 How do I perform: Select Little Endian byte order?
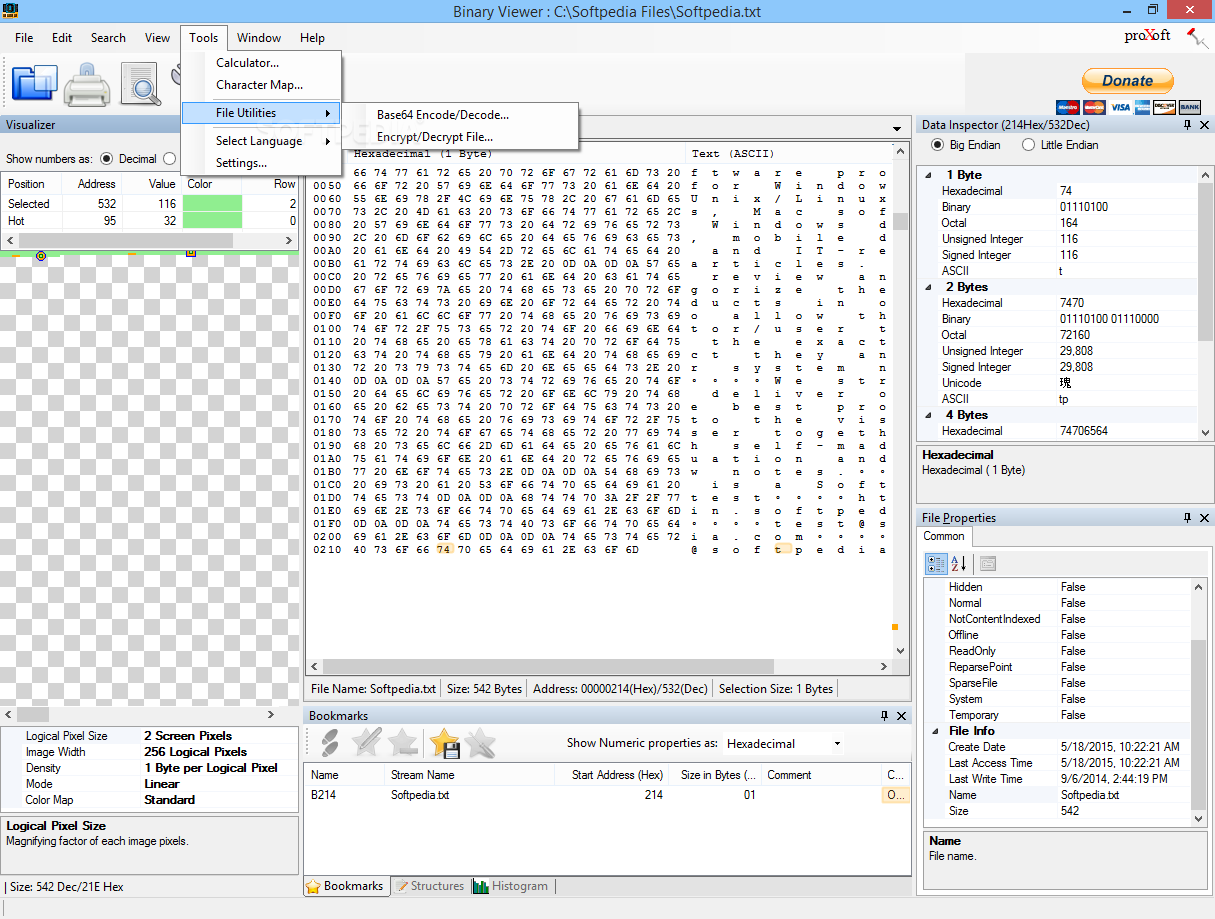[x=1028, y=145]
